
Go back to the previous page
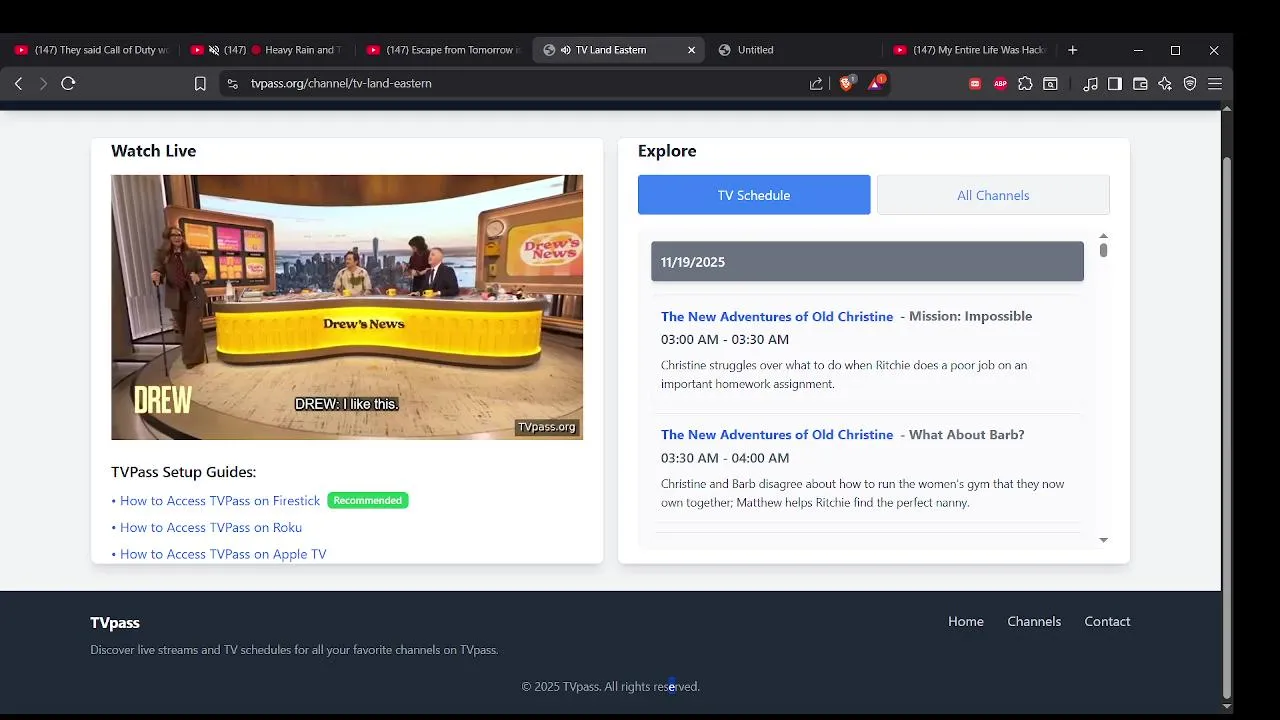(x=18, y=84)
